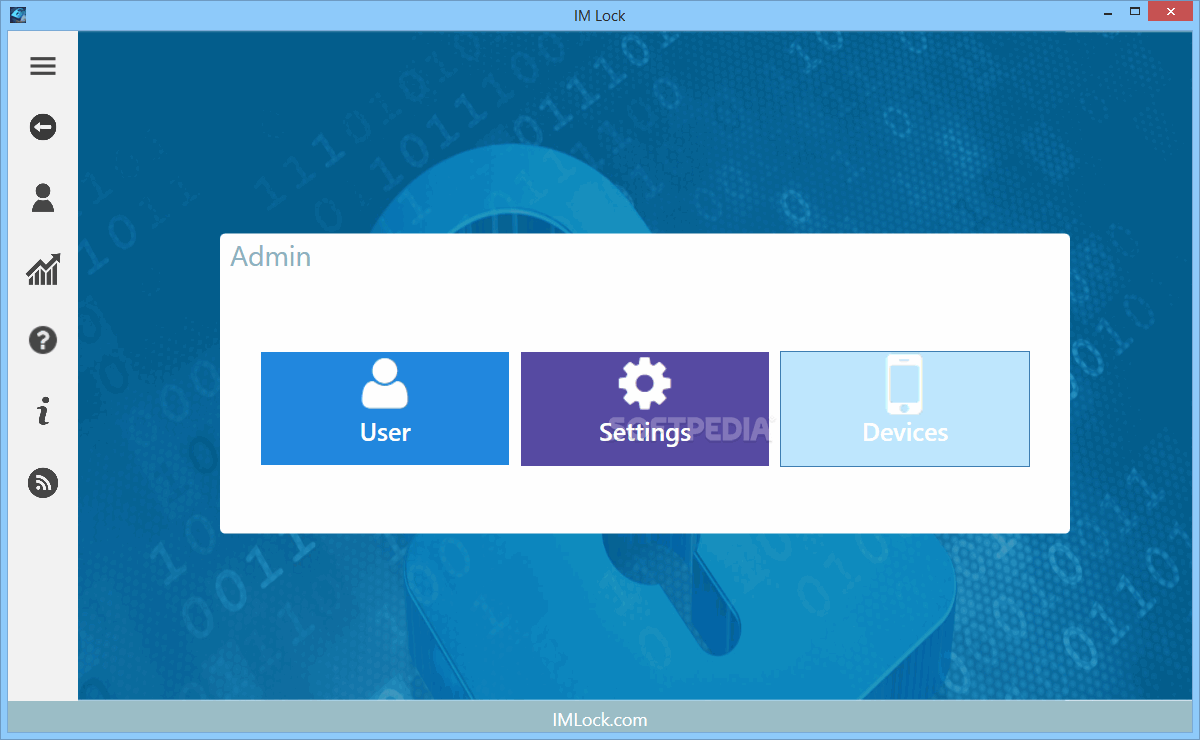Open the statistics chart icon in sidebar
This screenshot has height=740, width=1200.
pyautogui.click(x=43, y=269)
